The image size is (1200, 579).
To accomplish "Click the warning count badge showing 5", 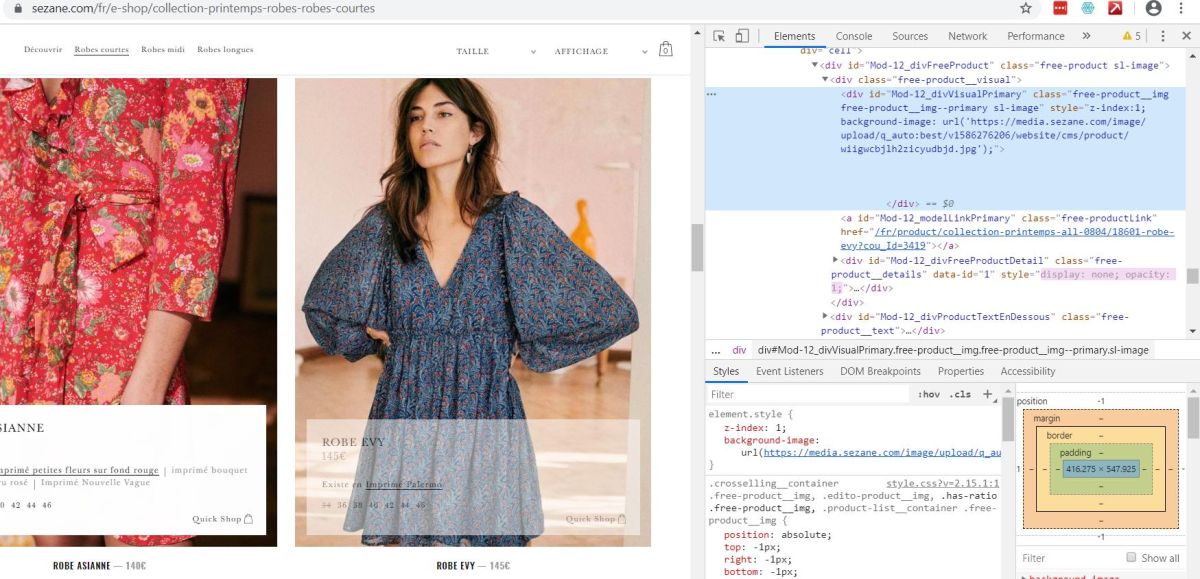I will (1131, 36).
